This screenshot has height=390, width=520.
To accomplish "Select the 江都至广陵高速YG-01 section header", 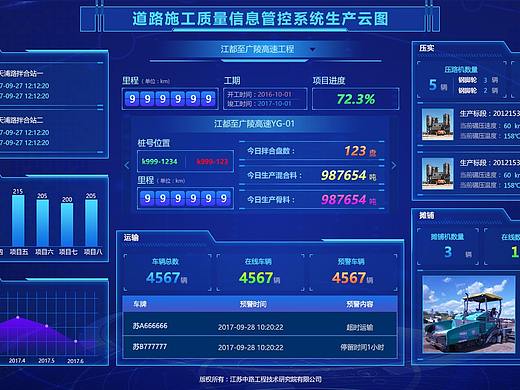I will point(254,124).
